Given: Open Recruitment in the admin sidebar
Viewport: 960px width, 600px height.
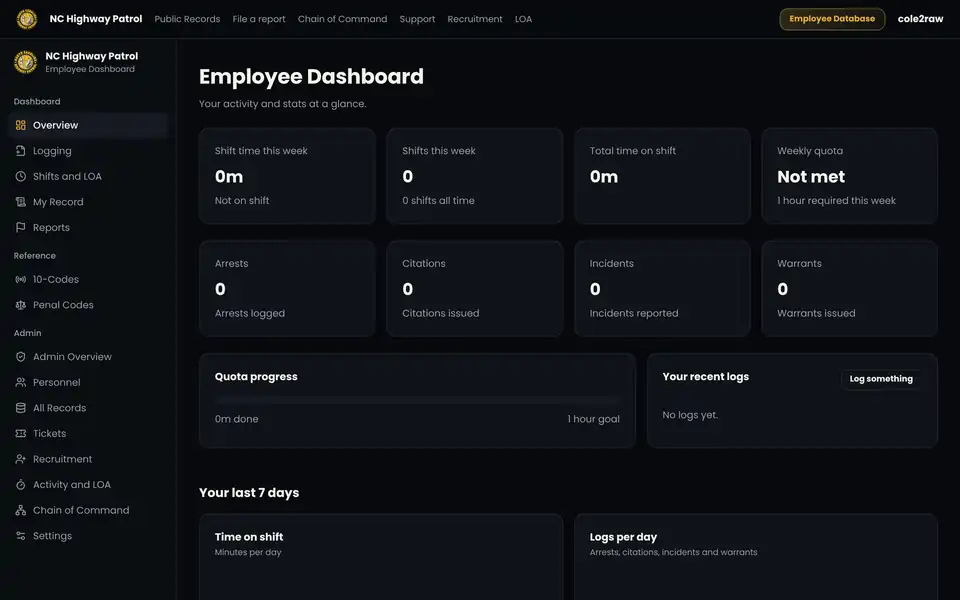Looking at the screenshot, I should tap(89, 459).
